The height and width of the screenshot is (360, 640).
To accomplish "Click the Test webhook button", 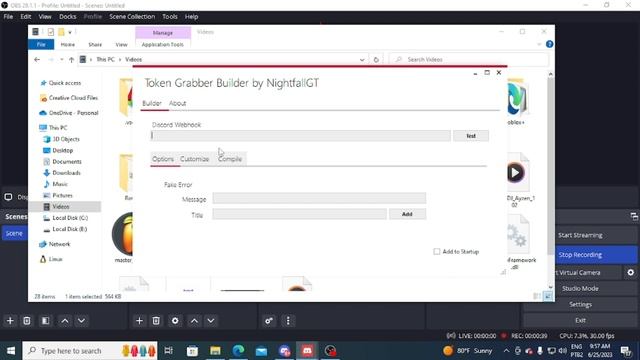I will [471, 136].
